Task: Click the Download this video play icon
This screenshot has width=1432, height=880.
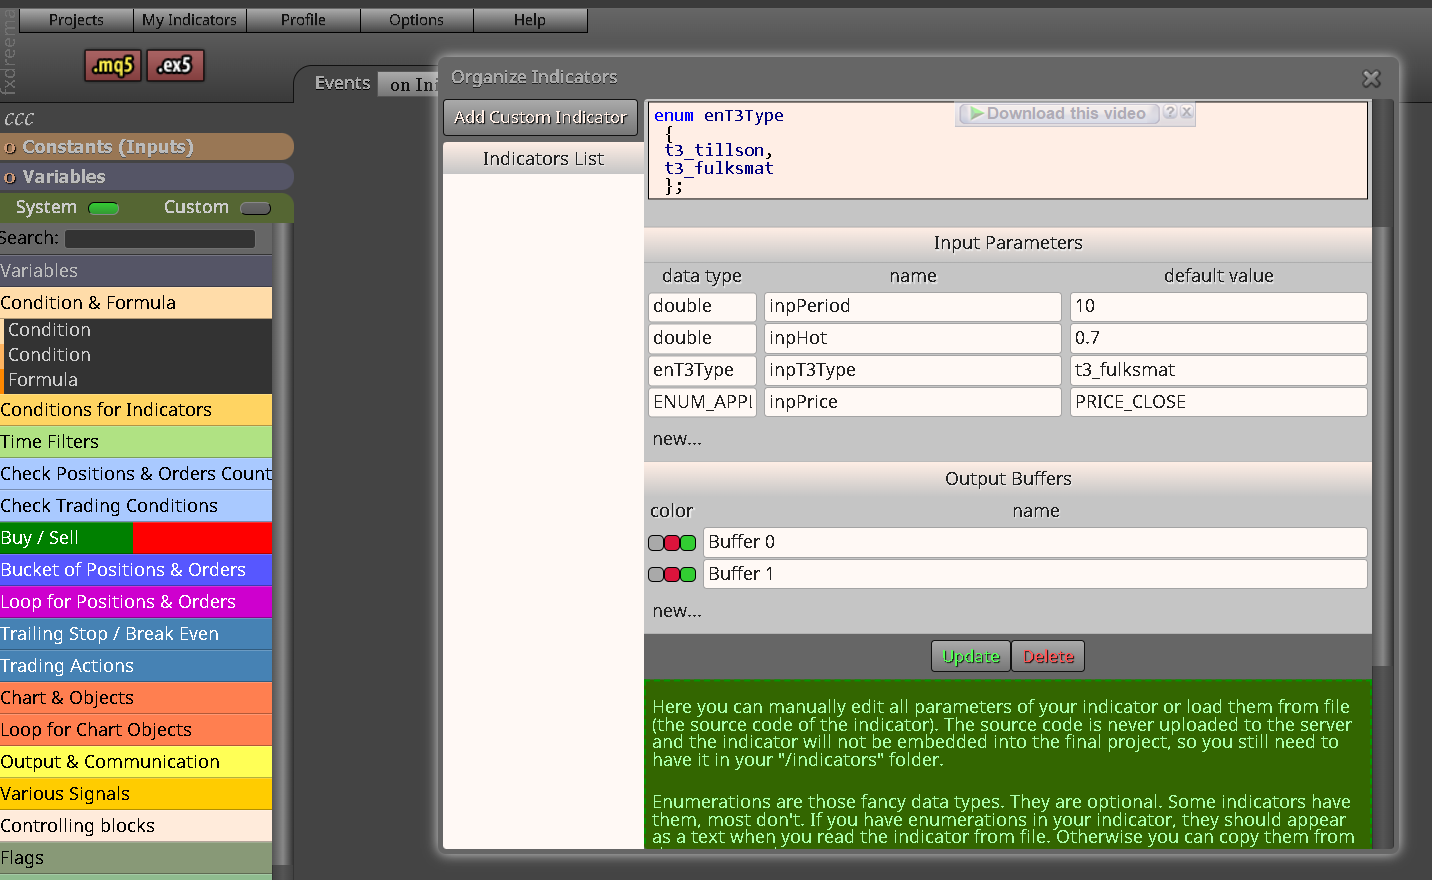Action: pyautogui.click(x=977, y=114)
